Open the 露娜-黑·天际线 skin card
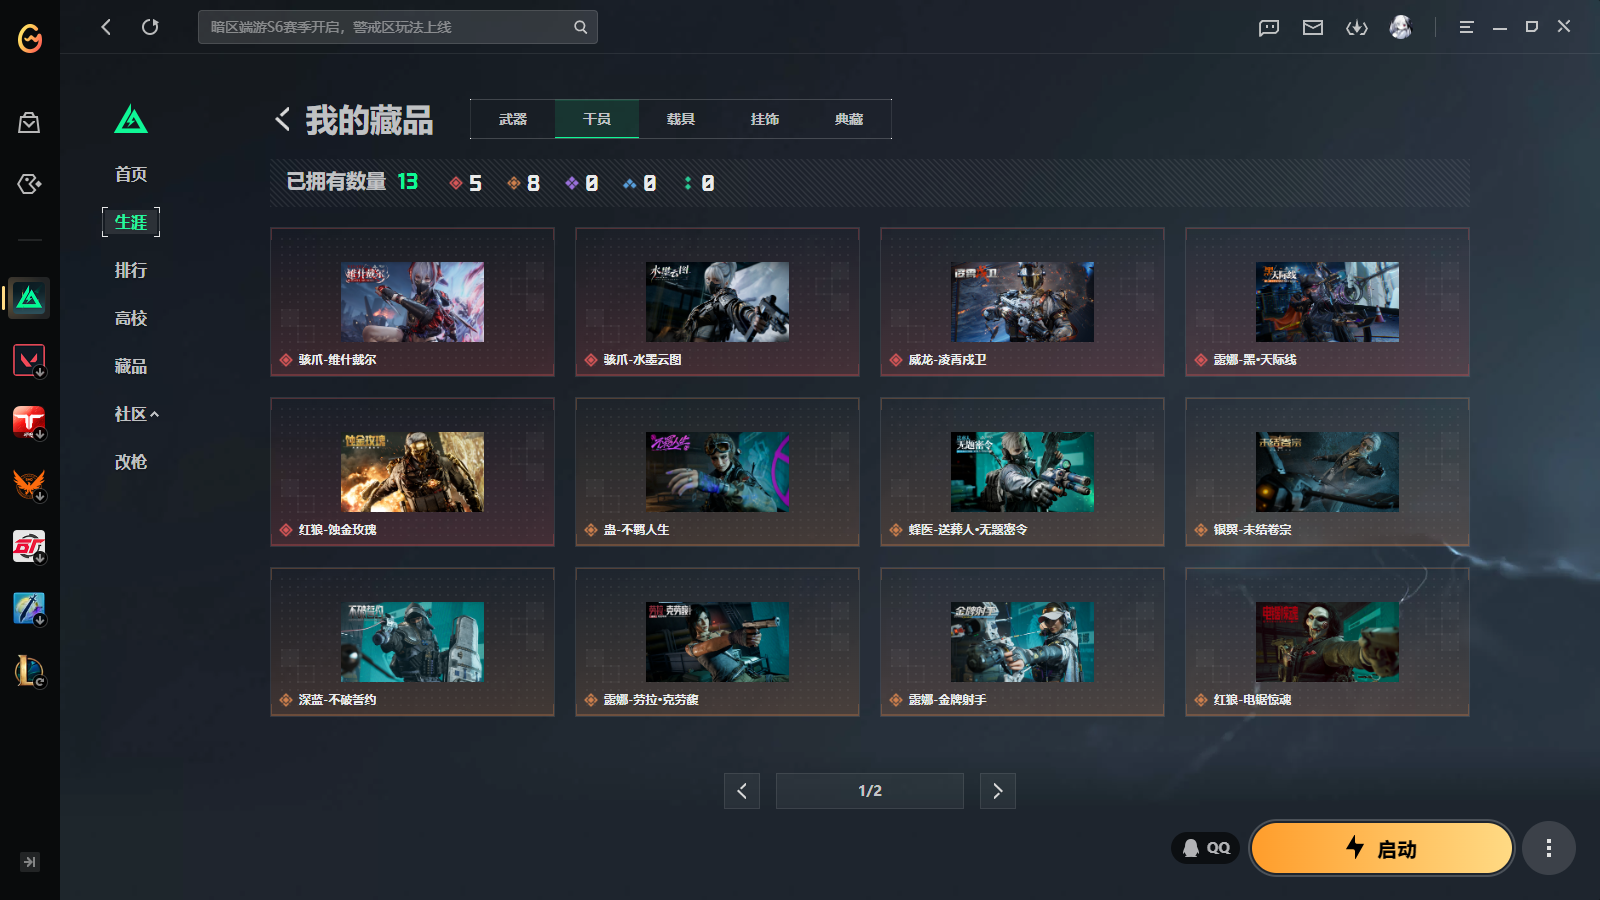Image resolution: width=1600 pixels, height=900 pixels. pyautogui.click(x=1327, y=302)
